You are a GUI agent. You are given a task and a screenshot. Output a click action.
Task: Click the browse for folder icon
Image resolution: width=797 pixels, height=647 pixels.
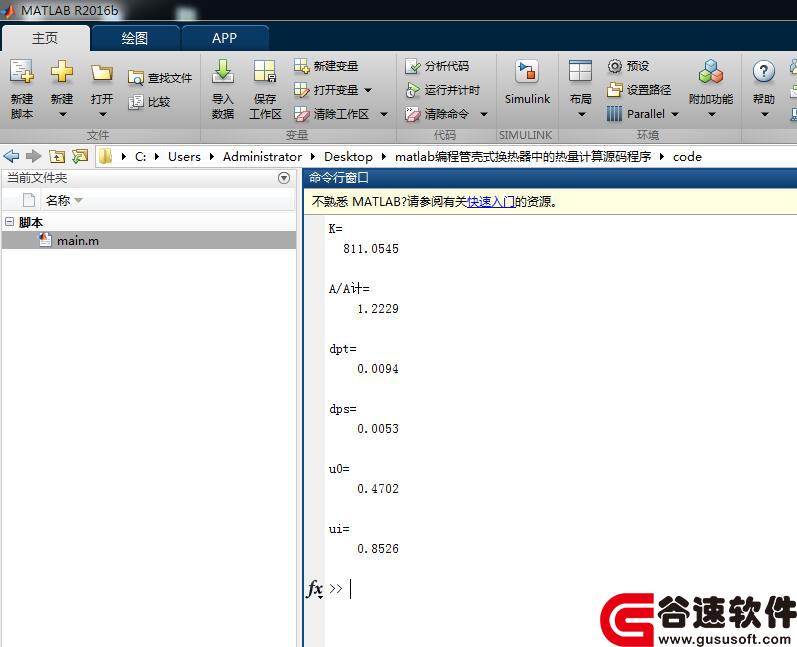click(x=80, y=156)
